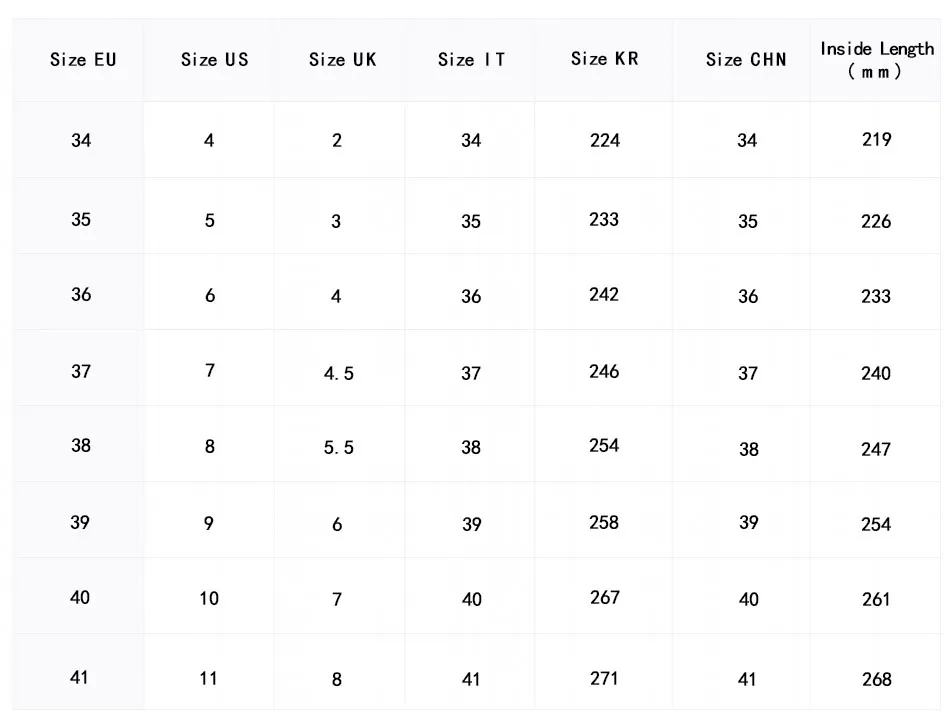This screenshot has height=728, width=951.
Task: Select the Size IT header cell
Action: 471,60
